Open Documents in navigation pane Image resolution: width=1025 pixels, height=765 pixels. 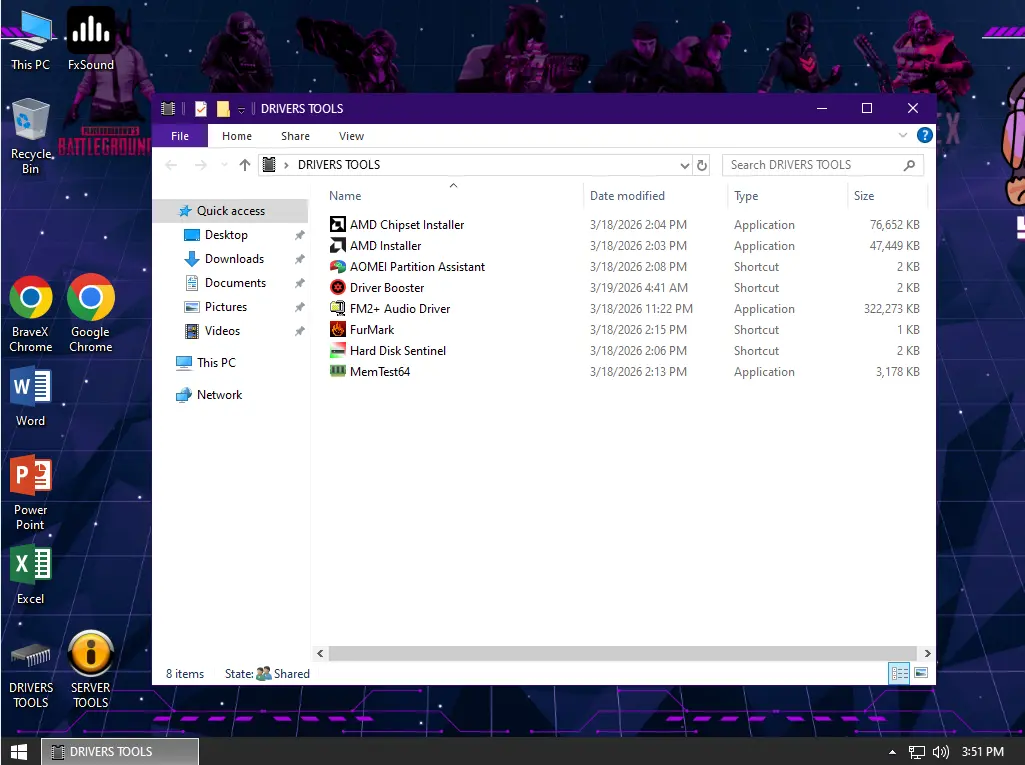(x=235, y=282)
